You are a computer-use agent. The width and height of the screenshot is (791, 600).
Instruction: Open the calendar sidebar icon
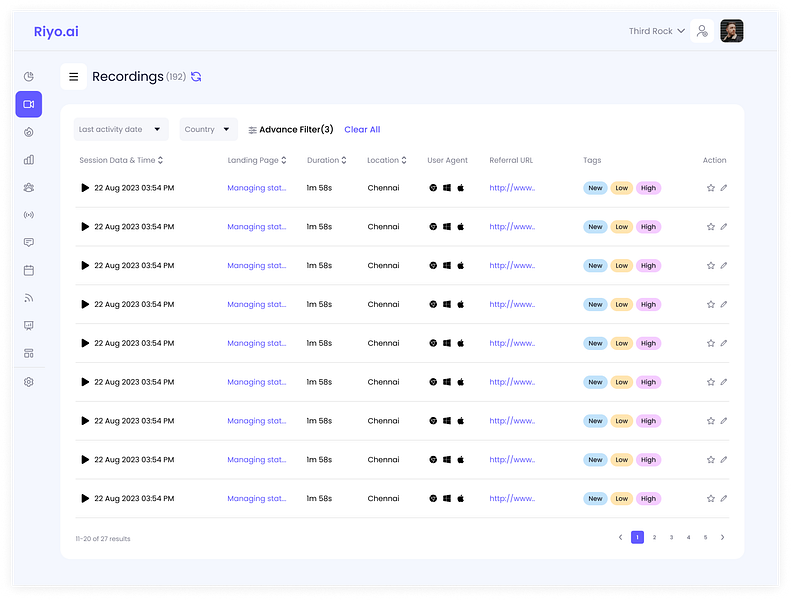[x=29, y=270]
